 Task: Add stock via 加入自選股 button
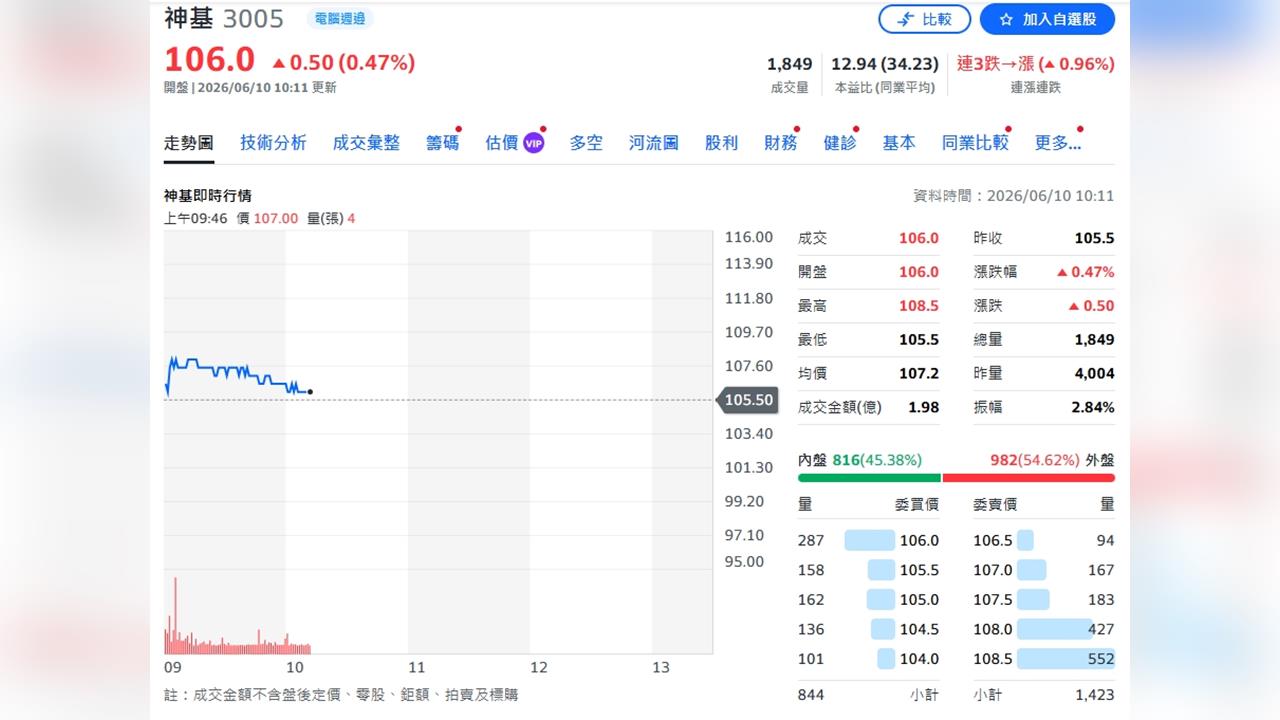1047,19
